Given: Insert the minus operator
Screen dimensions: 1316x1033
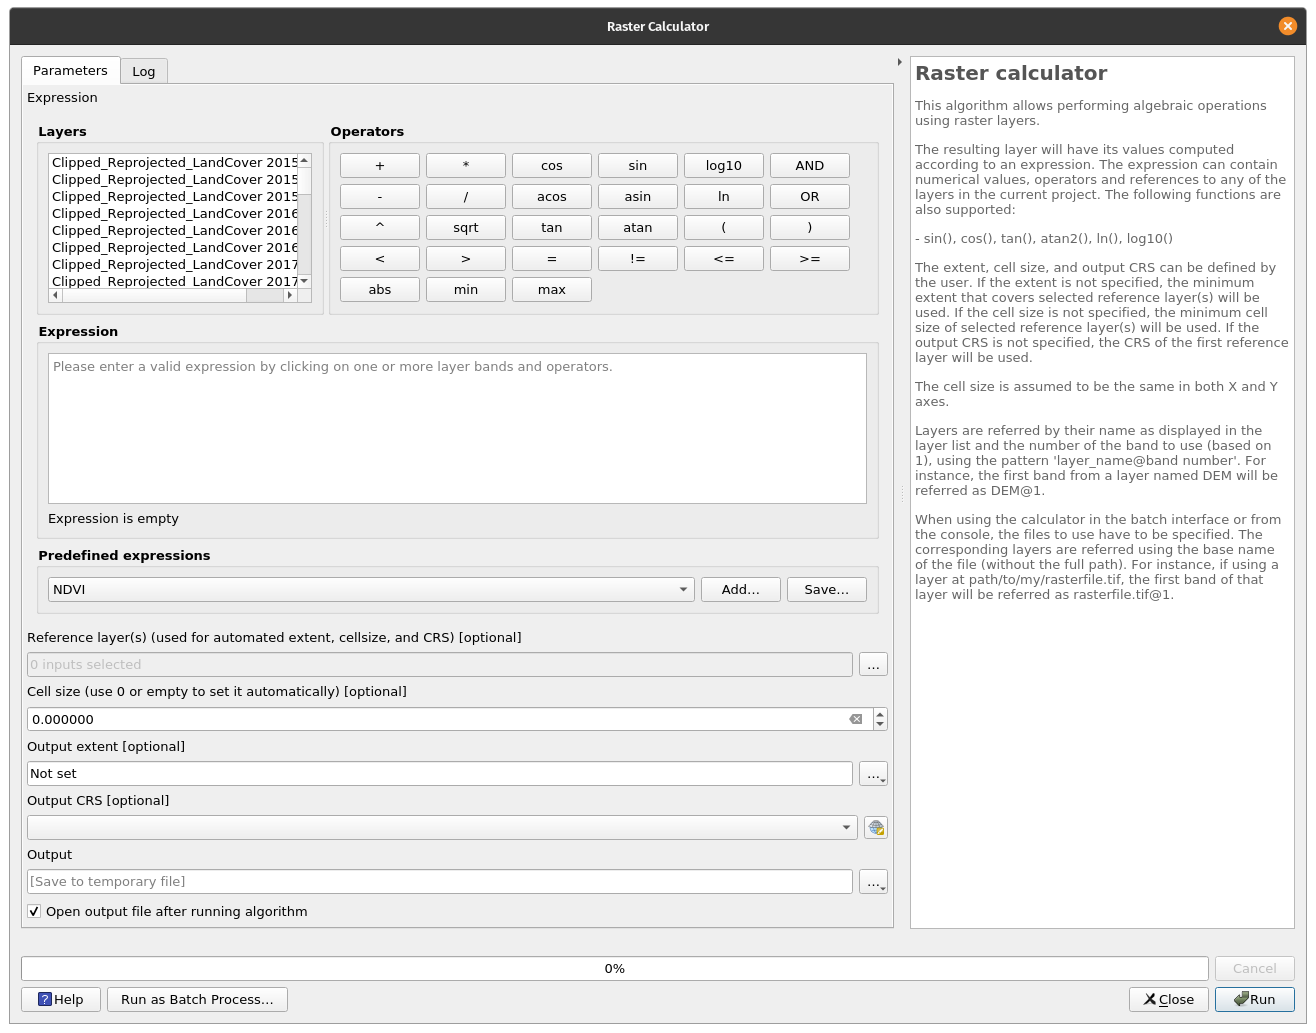Looking at the screenshot, I should pos(380,197).
